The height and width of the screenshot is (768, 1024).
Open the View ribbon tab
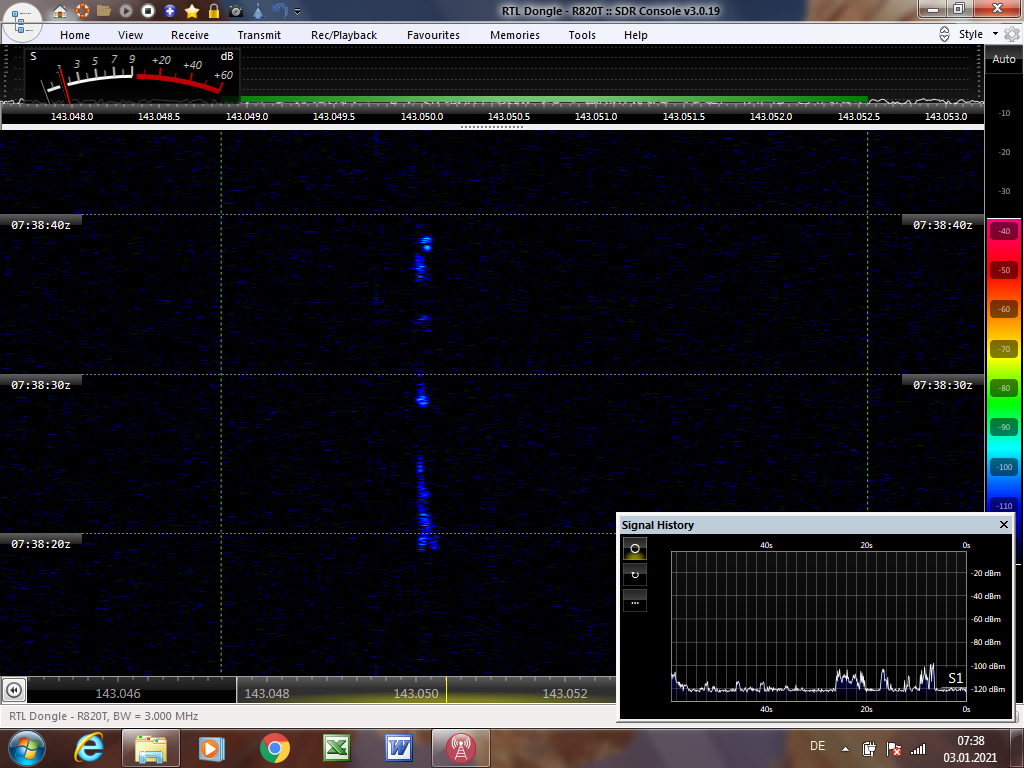[131, 35]
